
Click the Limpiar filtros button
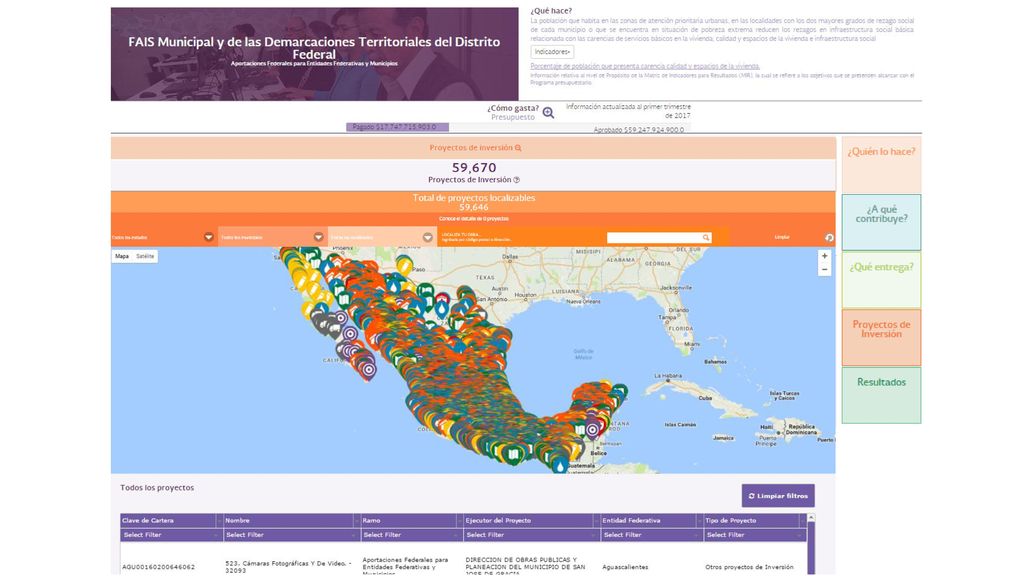pyautogui.click(x=778, y=496)
